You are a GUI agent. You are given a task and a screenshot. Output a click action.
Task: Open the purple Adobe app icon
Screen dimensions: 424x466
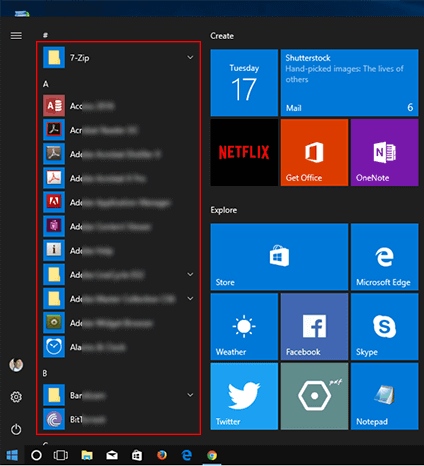54,226
